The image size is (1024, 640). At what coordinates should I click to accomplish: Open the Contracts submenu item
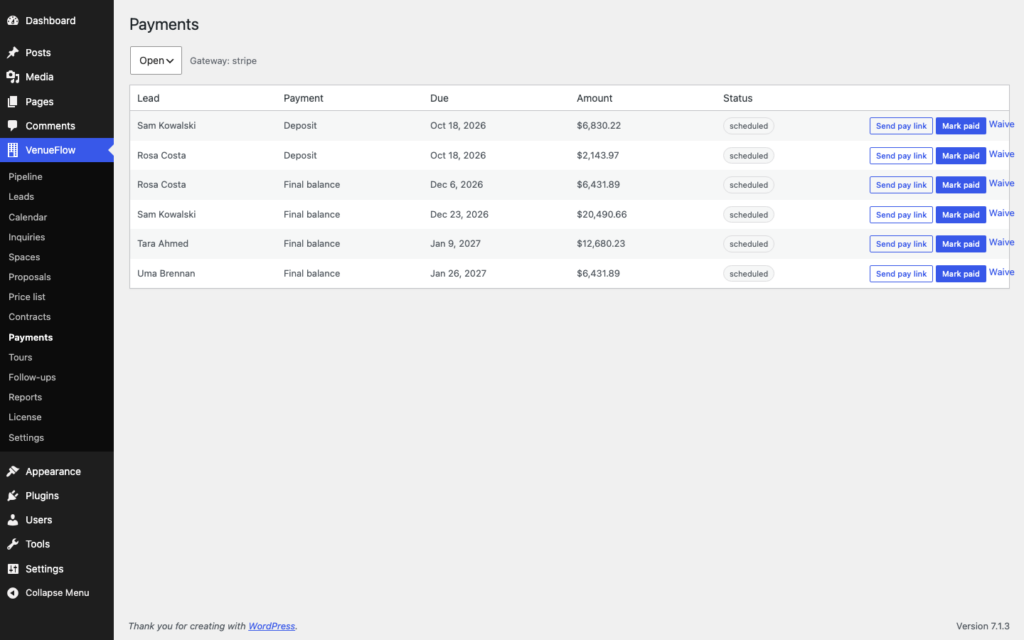[29, 317]
